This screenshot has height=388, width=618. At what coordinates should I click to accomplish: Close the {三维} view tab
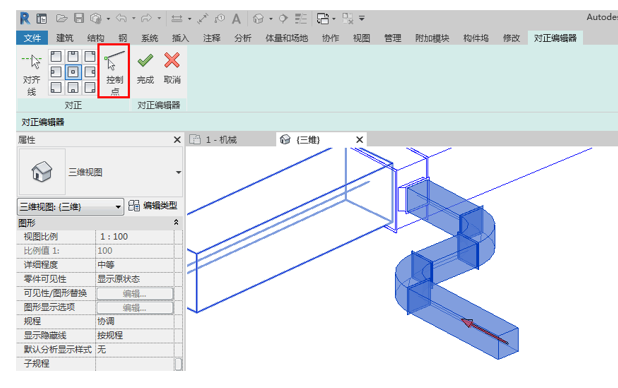coord(359,140)
